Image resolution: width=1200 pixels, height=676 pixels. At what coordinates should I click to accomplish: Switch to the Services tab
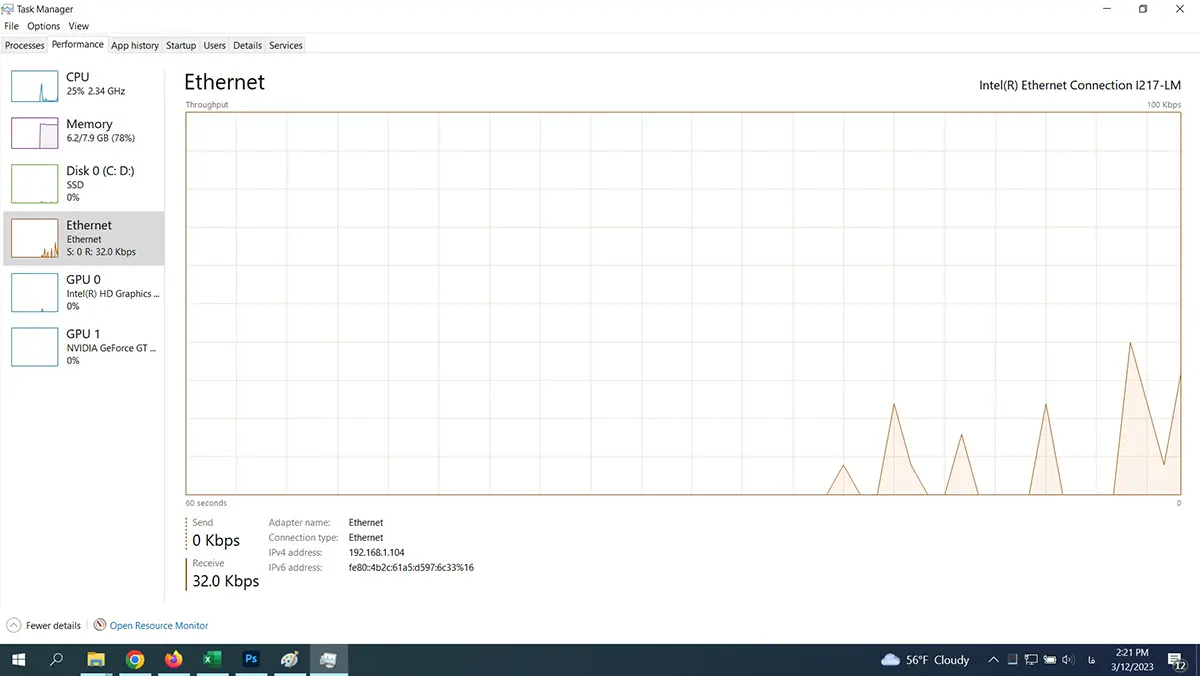286,45
